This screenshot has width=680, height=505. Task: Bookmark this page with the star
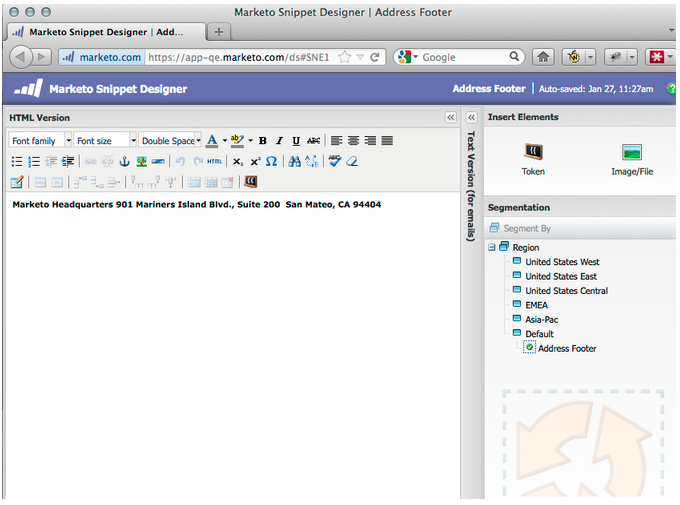tap(345, 57)
